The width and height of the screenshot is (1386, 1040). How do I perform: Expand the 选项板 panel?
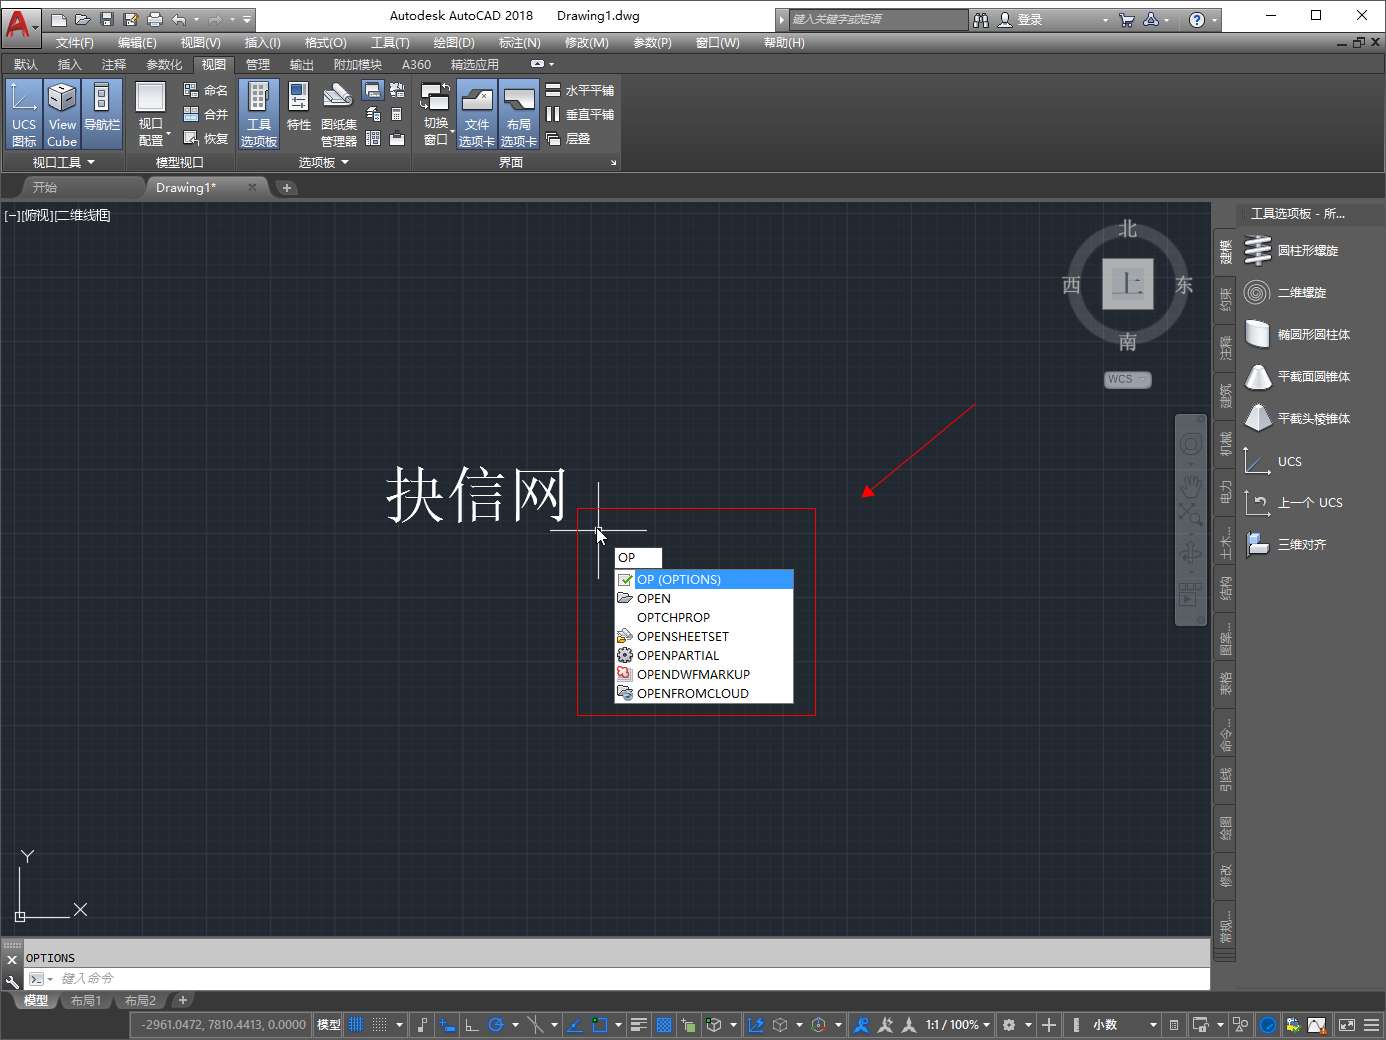coord(324,162)
